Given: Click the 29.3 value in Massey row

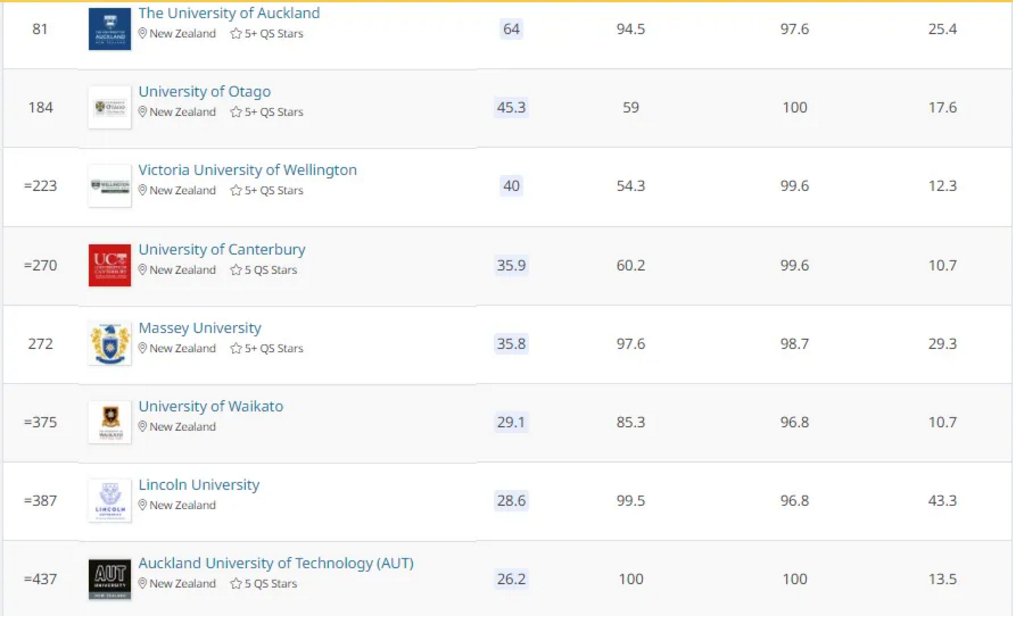Looking at the screenshot, I should pos(942,344).
